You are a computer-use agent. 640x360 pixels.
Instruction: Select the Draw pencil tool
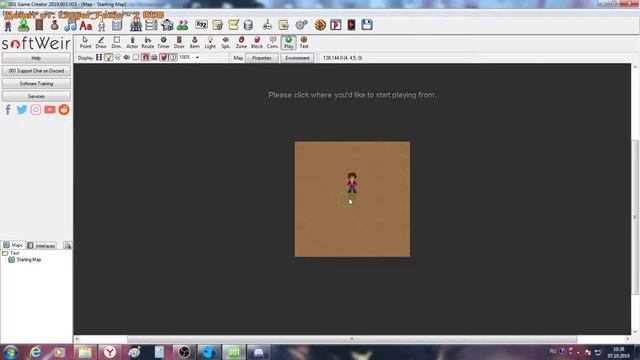[x=101, y=42]
